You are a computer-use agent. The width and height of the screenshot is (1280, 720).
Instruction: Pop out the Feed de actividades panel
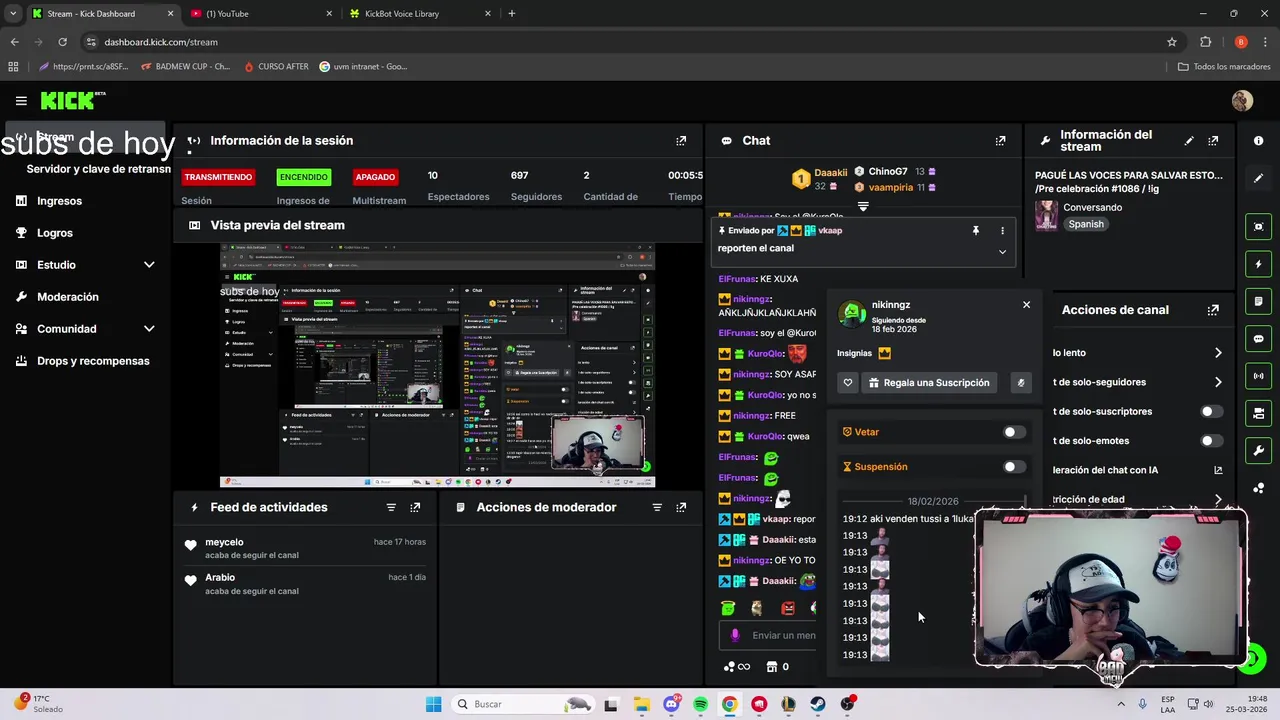click(x=415, y=508)
